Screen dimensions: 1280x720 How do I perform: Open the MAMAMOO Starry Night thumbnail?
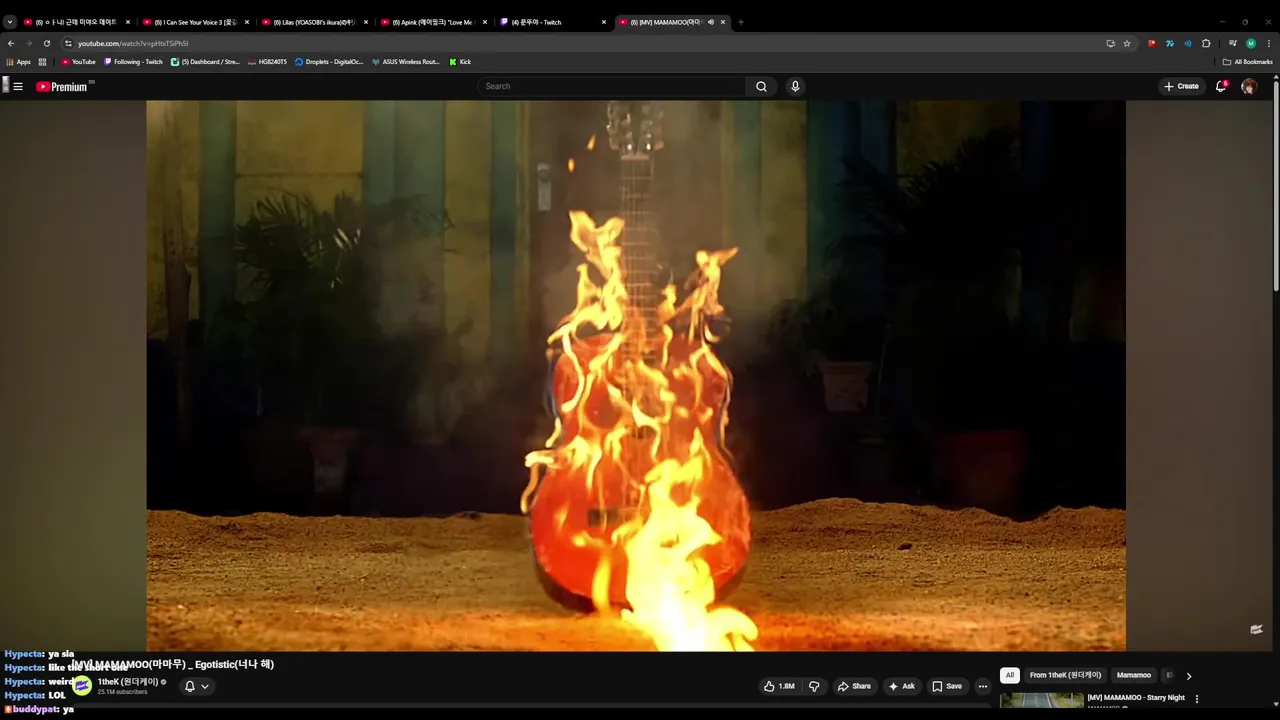pyautogui.click(x=1041, y=702)
